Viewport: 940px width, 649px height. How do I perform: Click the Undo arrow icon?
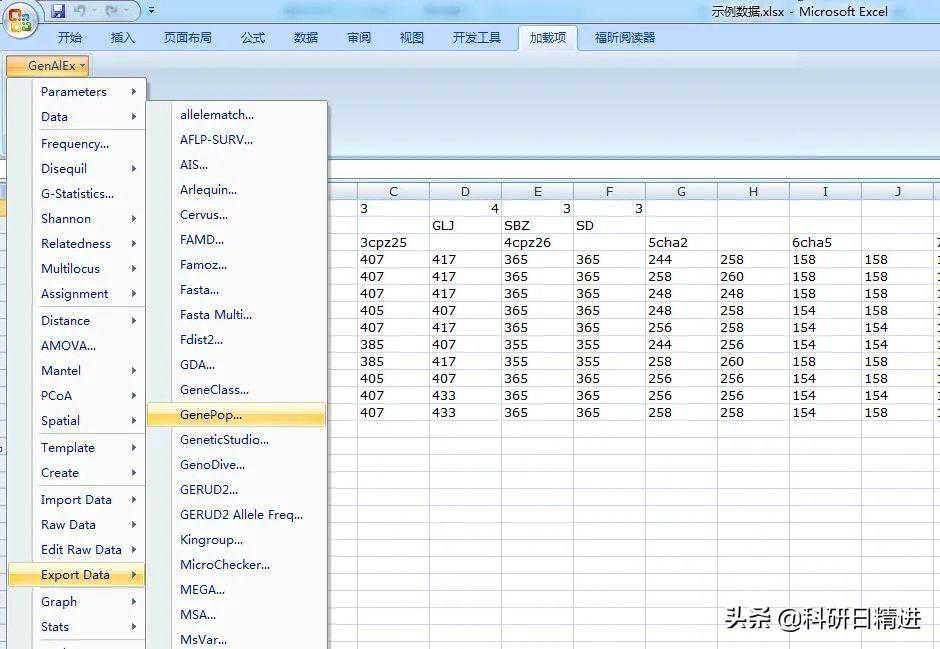(x=82, y=11)
